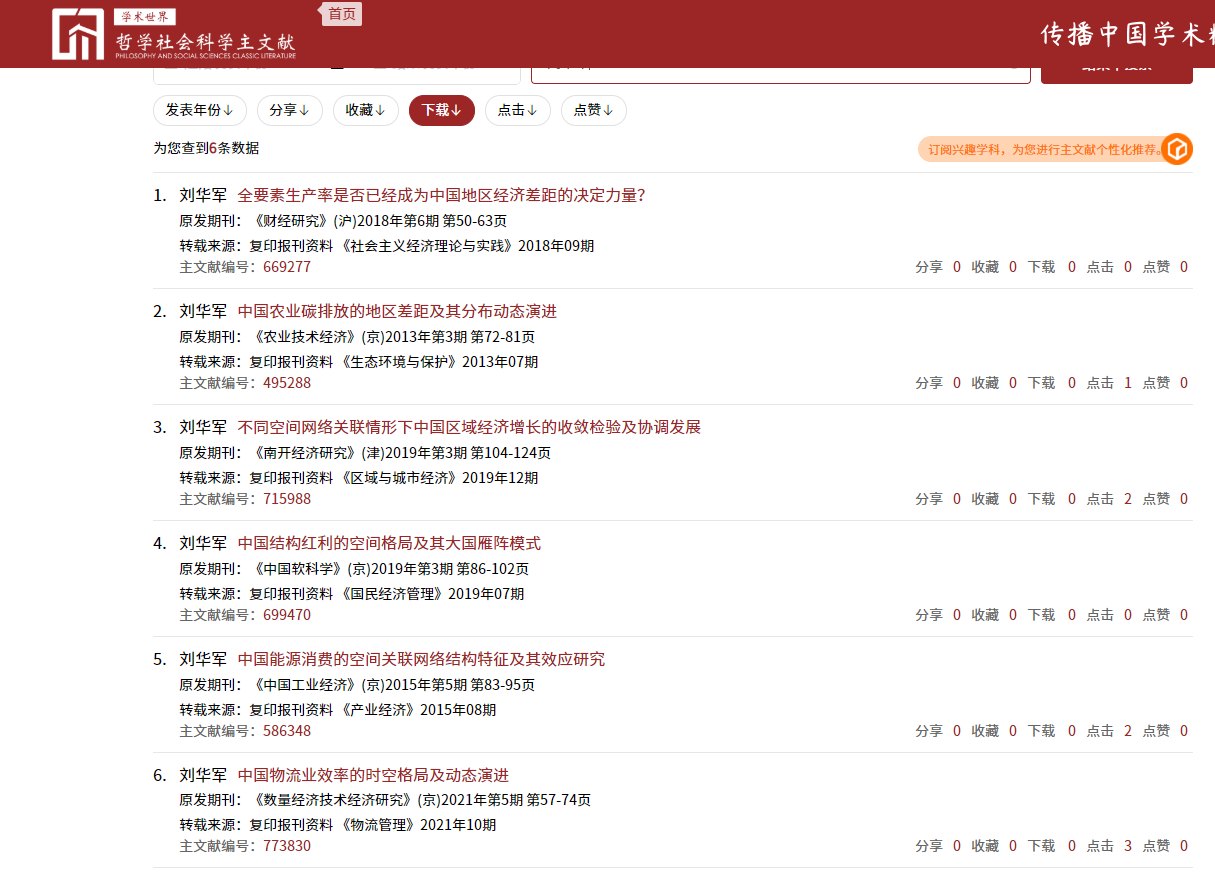Sort results by 收藏 count

coord(365,110)
